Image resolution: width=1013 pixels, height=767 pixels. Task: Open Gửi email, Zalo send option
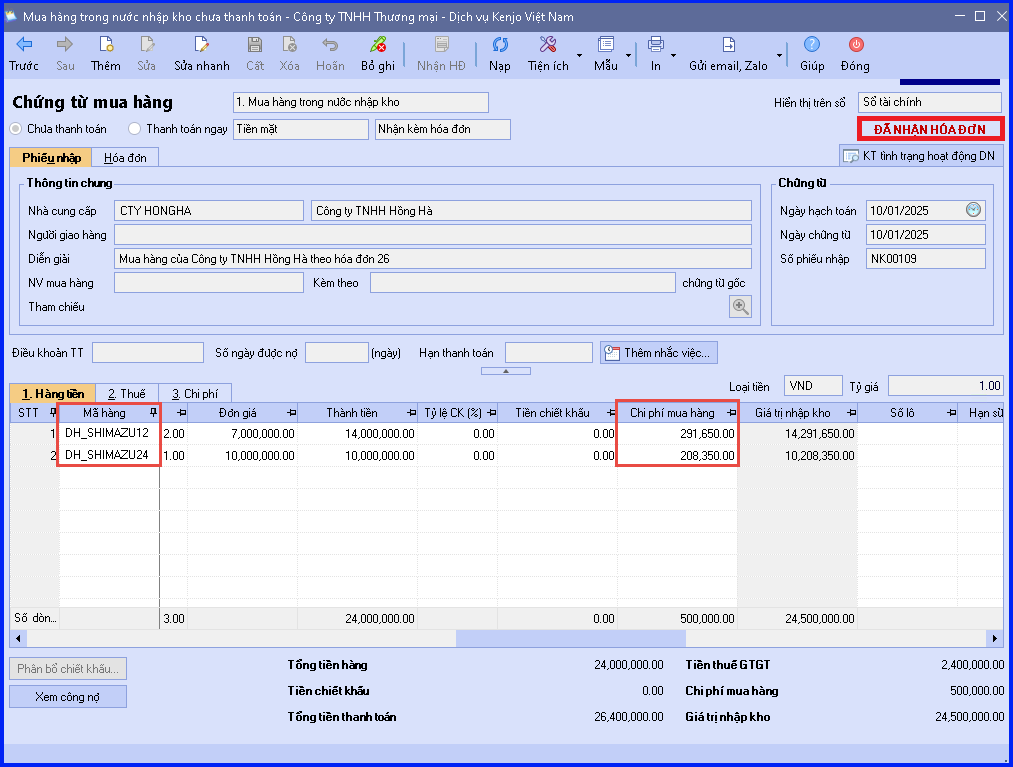(x=728, y=53)
